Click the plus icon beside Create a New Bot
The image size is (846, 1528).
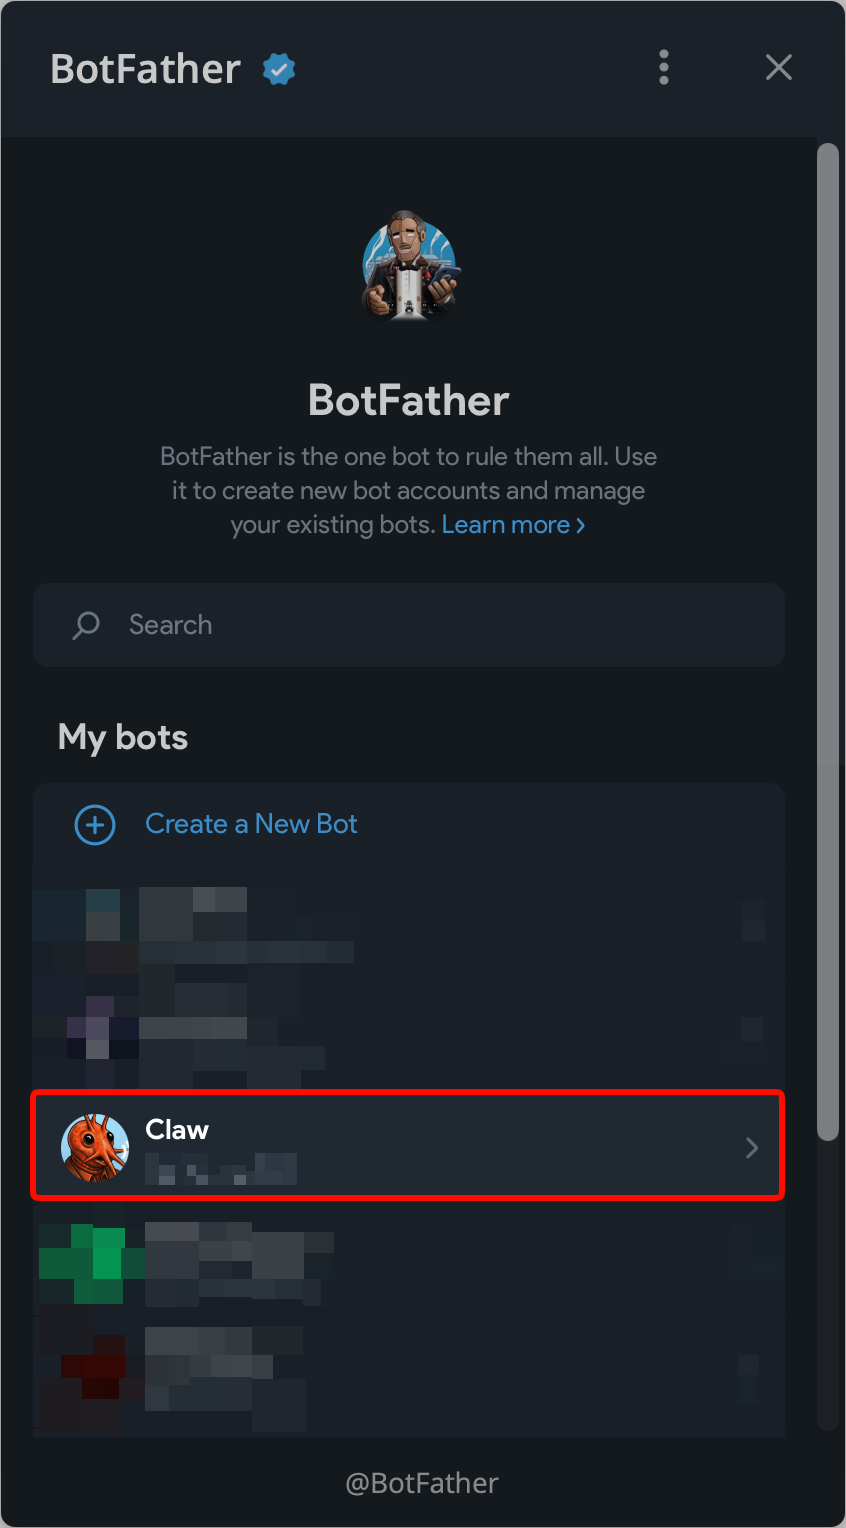95,825
